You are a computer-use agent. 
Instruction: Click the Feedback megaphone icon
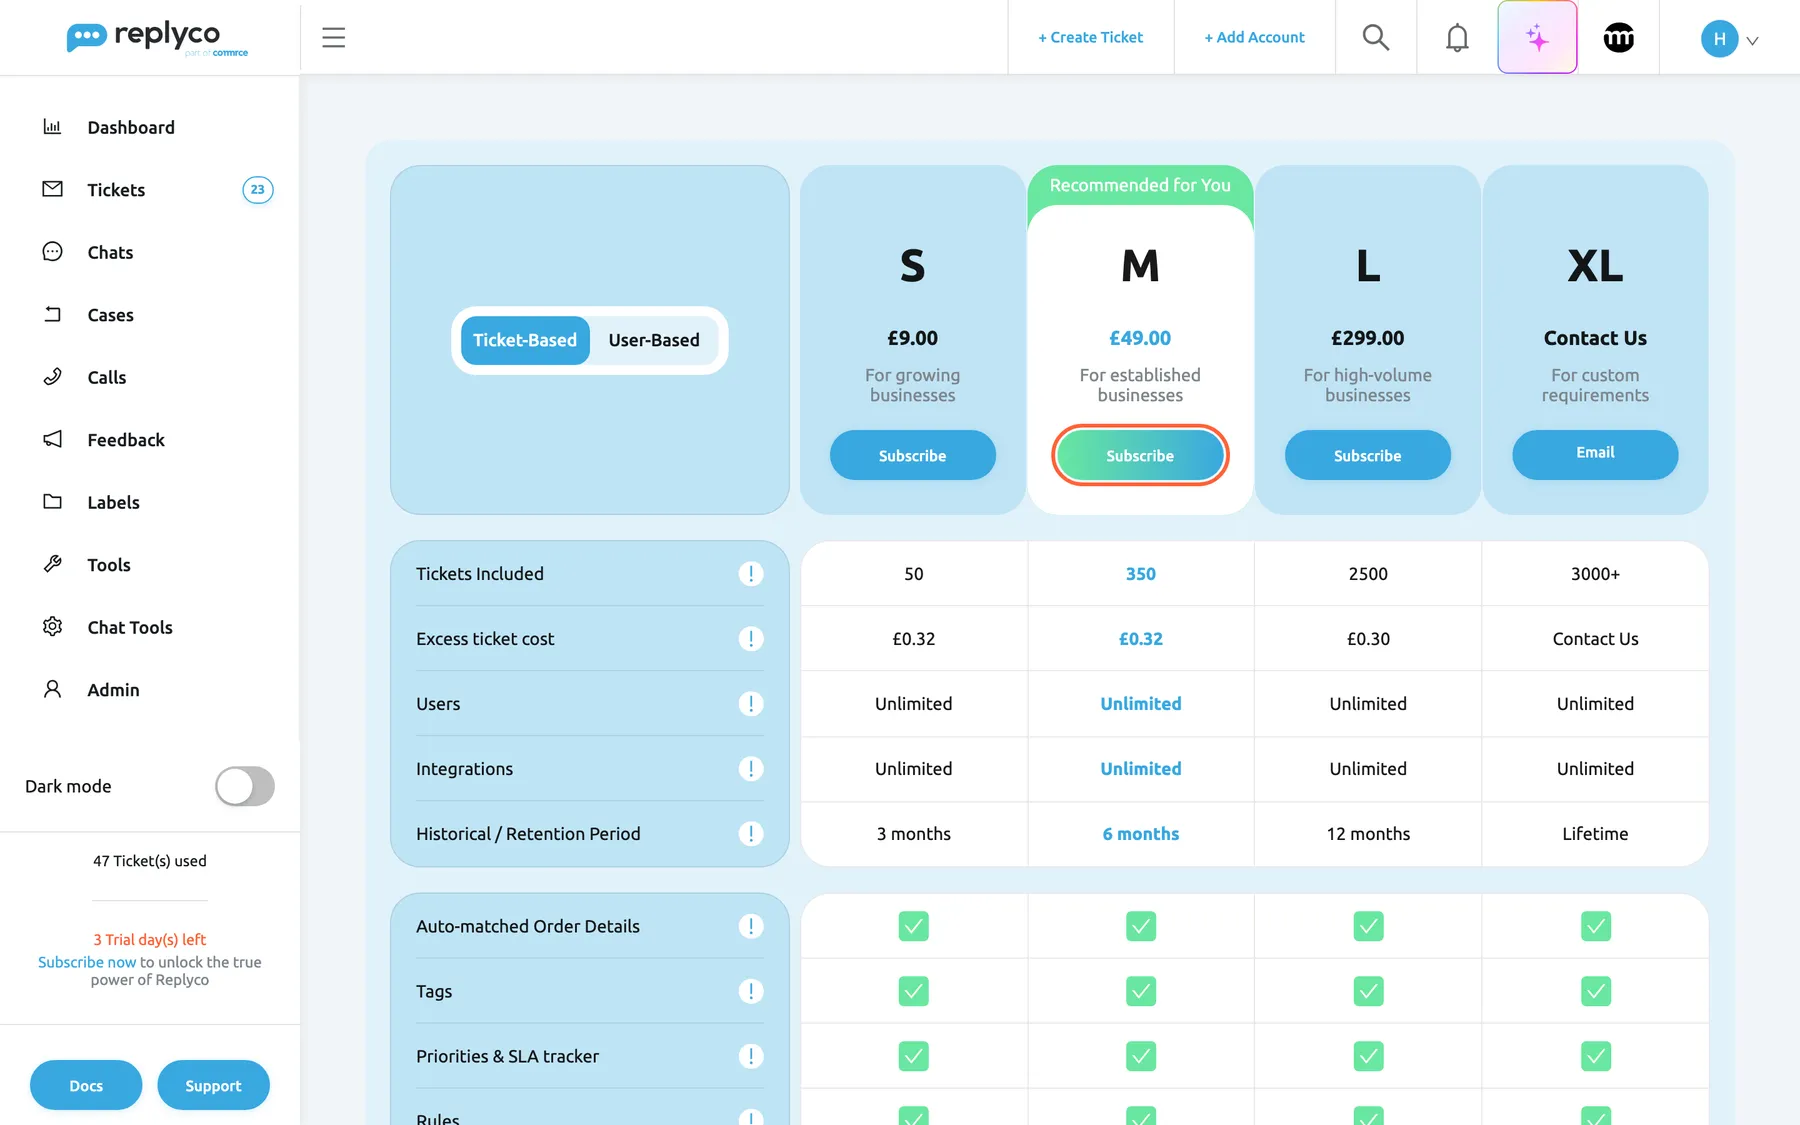52,439
